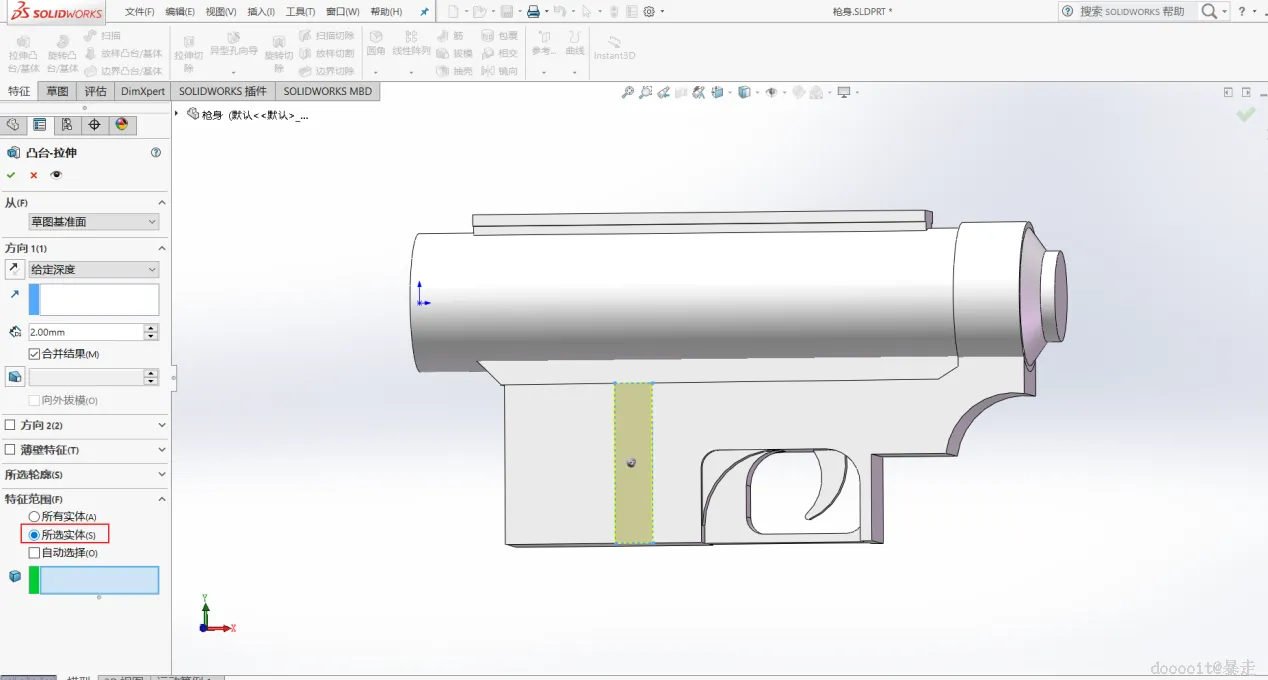Click the 2.00mm depth input field
Image resolution: width=1268 pixels, height=680 pixels.
tap(86, 332)
